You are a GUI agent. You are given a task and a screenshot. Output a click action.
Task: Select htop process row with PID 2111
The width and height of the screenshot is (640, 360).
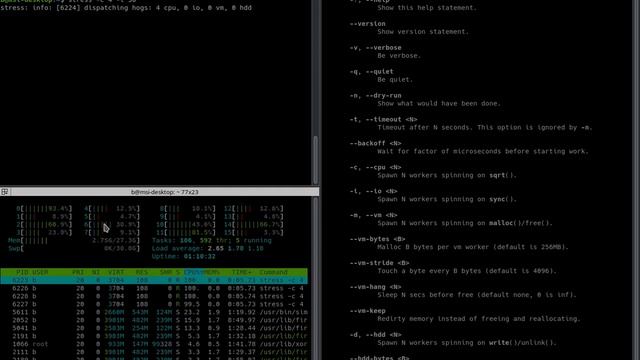click(154, 352)
